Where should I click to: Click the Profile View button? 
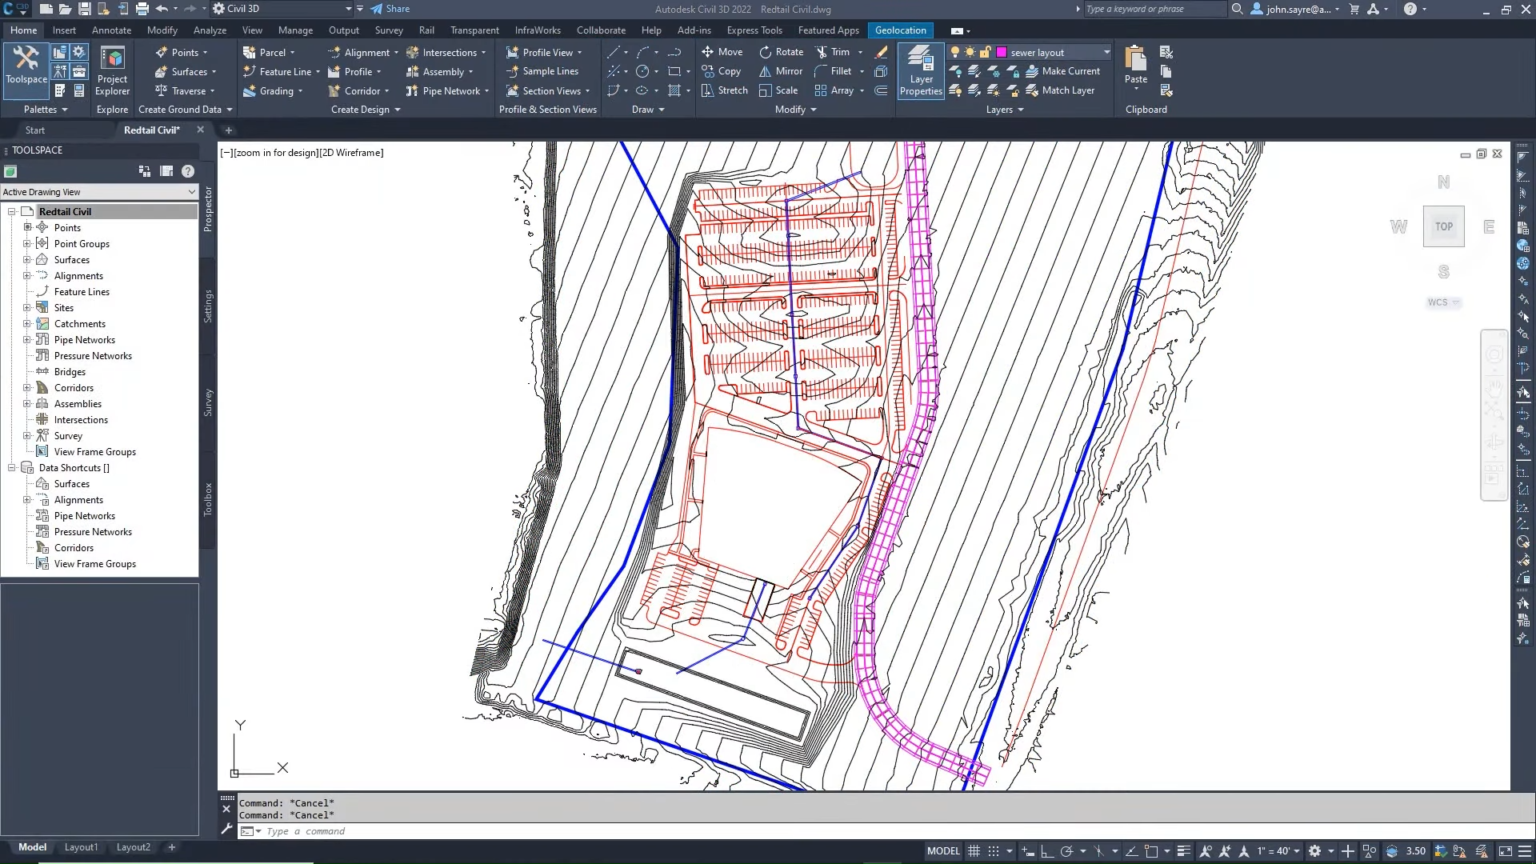[543, 52]
